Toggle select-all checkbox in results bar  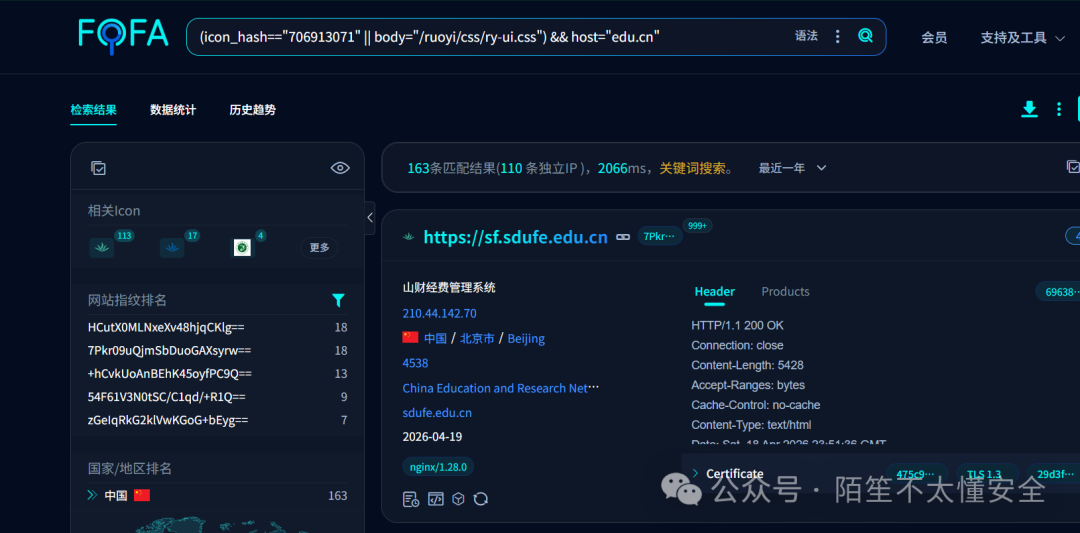click(x=1072, y=167)
